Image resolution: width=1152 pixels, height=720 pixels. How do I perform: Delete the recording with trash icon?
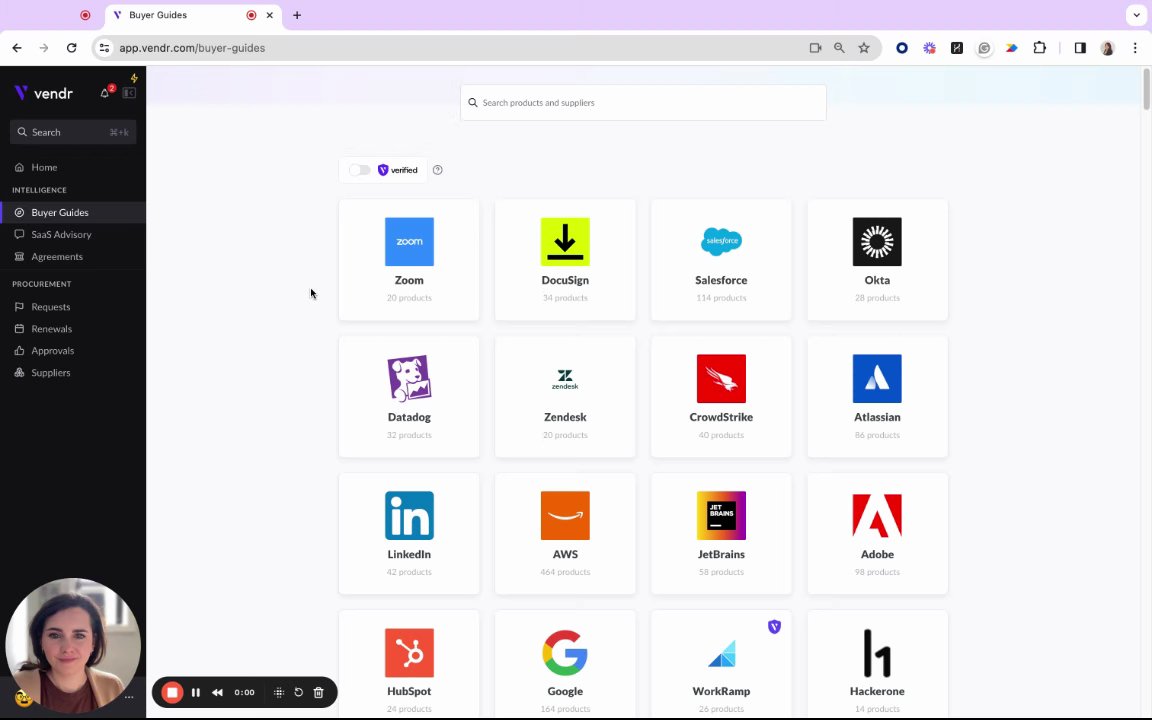point(318,692)
